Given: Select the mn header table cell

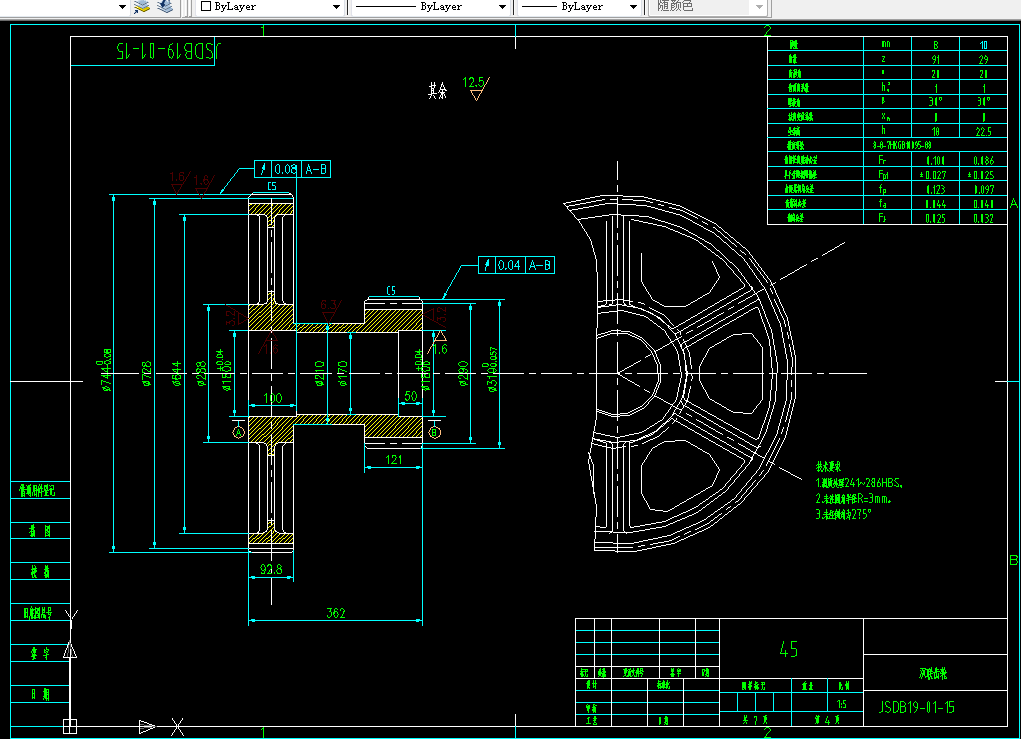Looking at the screenshot, I should pyautogui.click(x=887, y=44).
